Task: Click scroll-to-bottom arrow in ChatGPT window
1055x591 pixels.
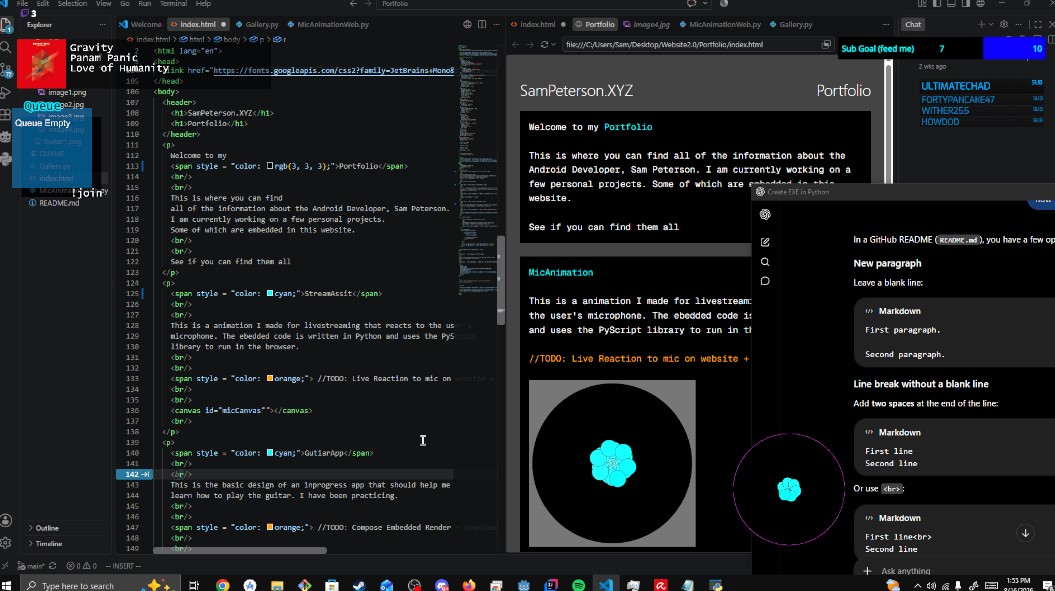Action: (1025, 533)
